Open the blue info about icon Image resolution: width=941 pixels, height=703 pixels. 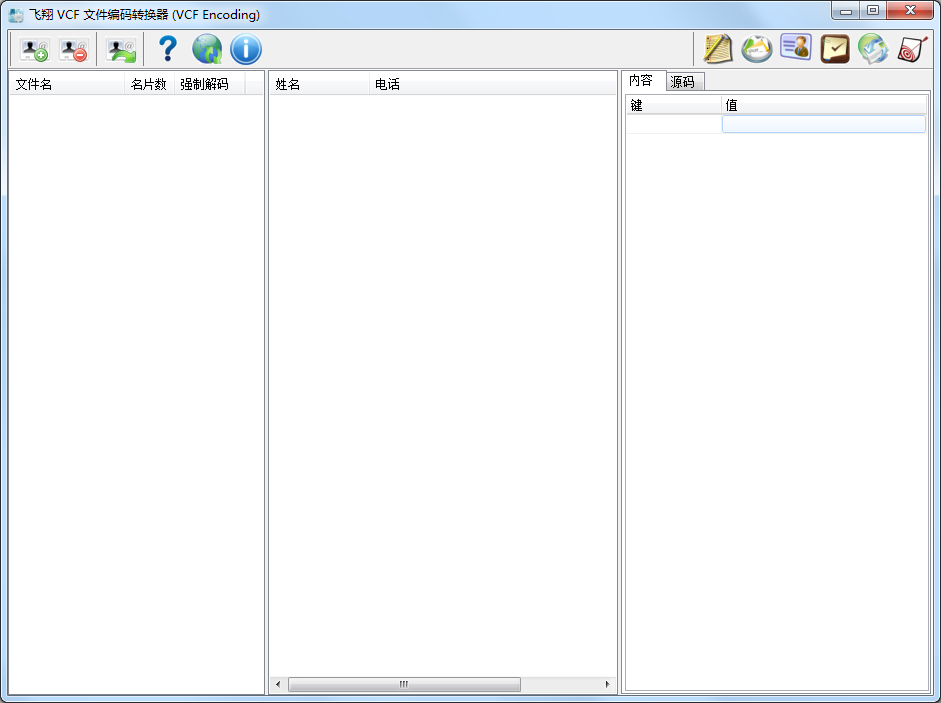[245, 48]
